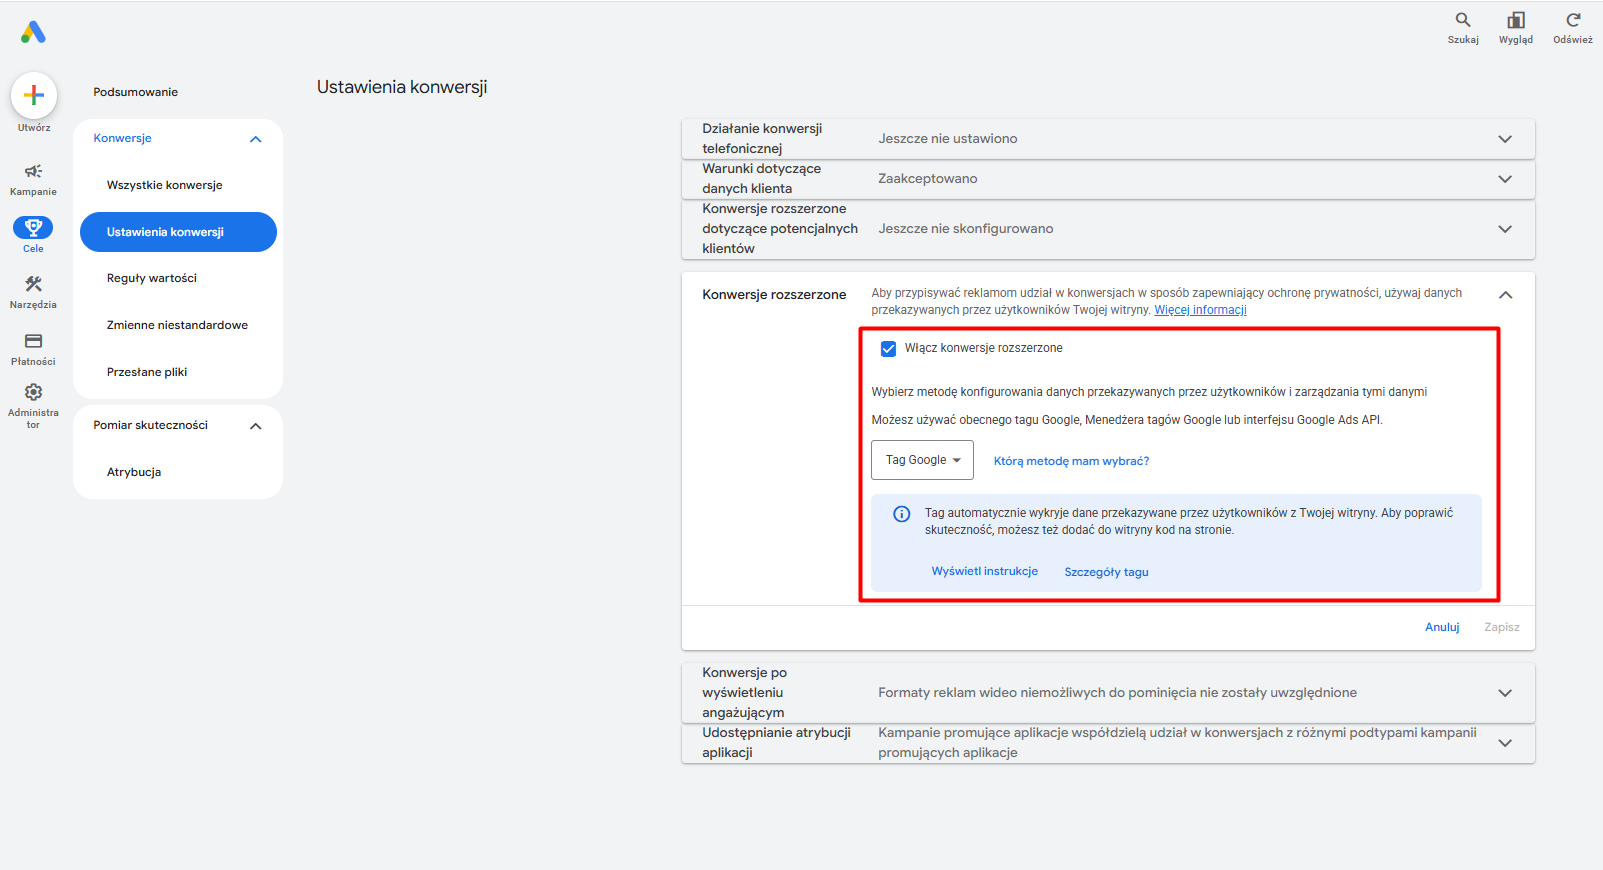Click the Ustawienia konwersji page heading
This screenshot has width=1603, height=870.
tap(402, 87)
